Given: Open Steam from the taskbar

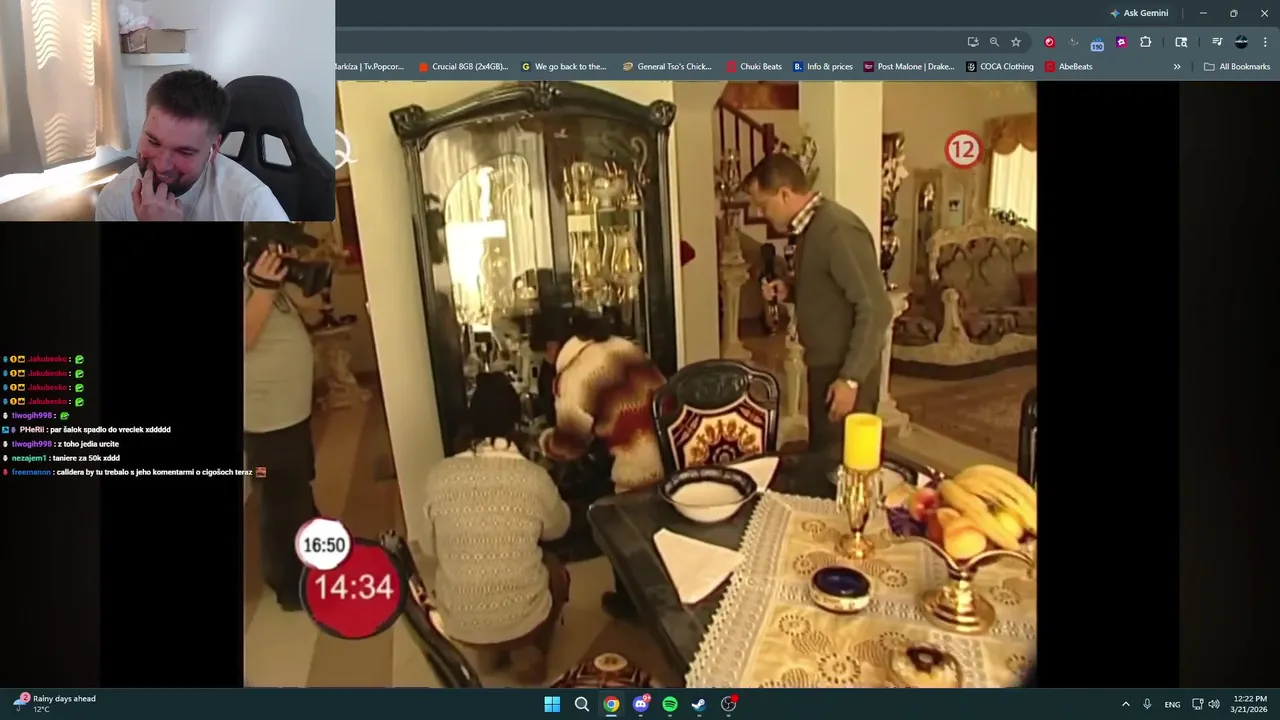Looking at the screenshot, I should 699,704.
